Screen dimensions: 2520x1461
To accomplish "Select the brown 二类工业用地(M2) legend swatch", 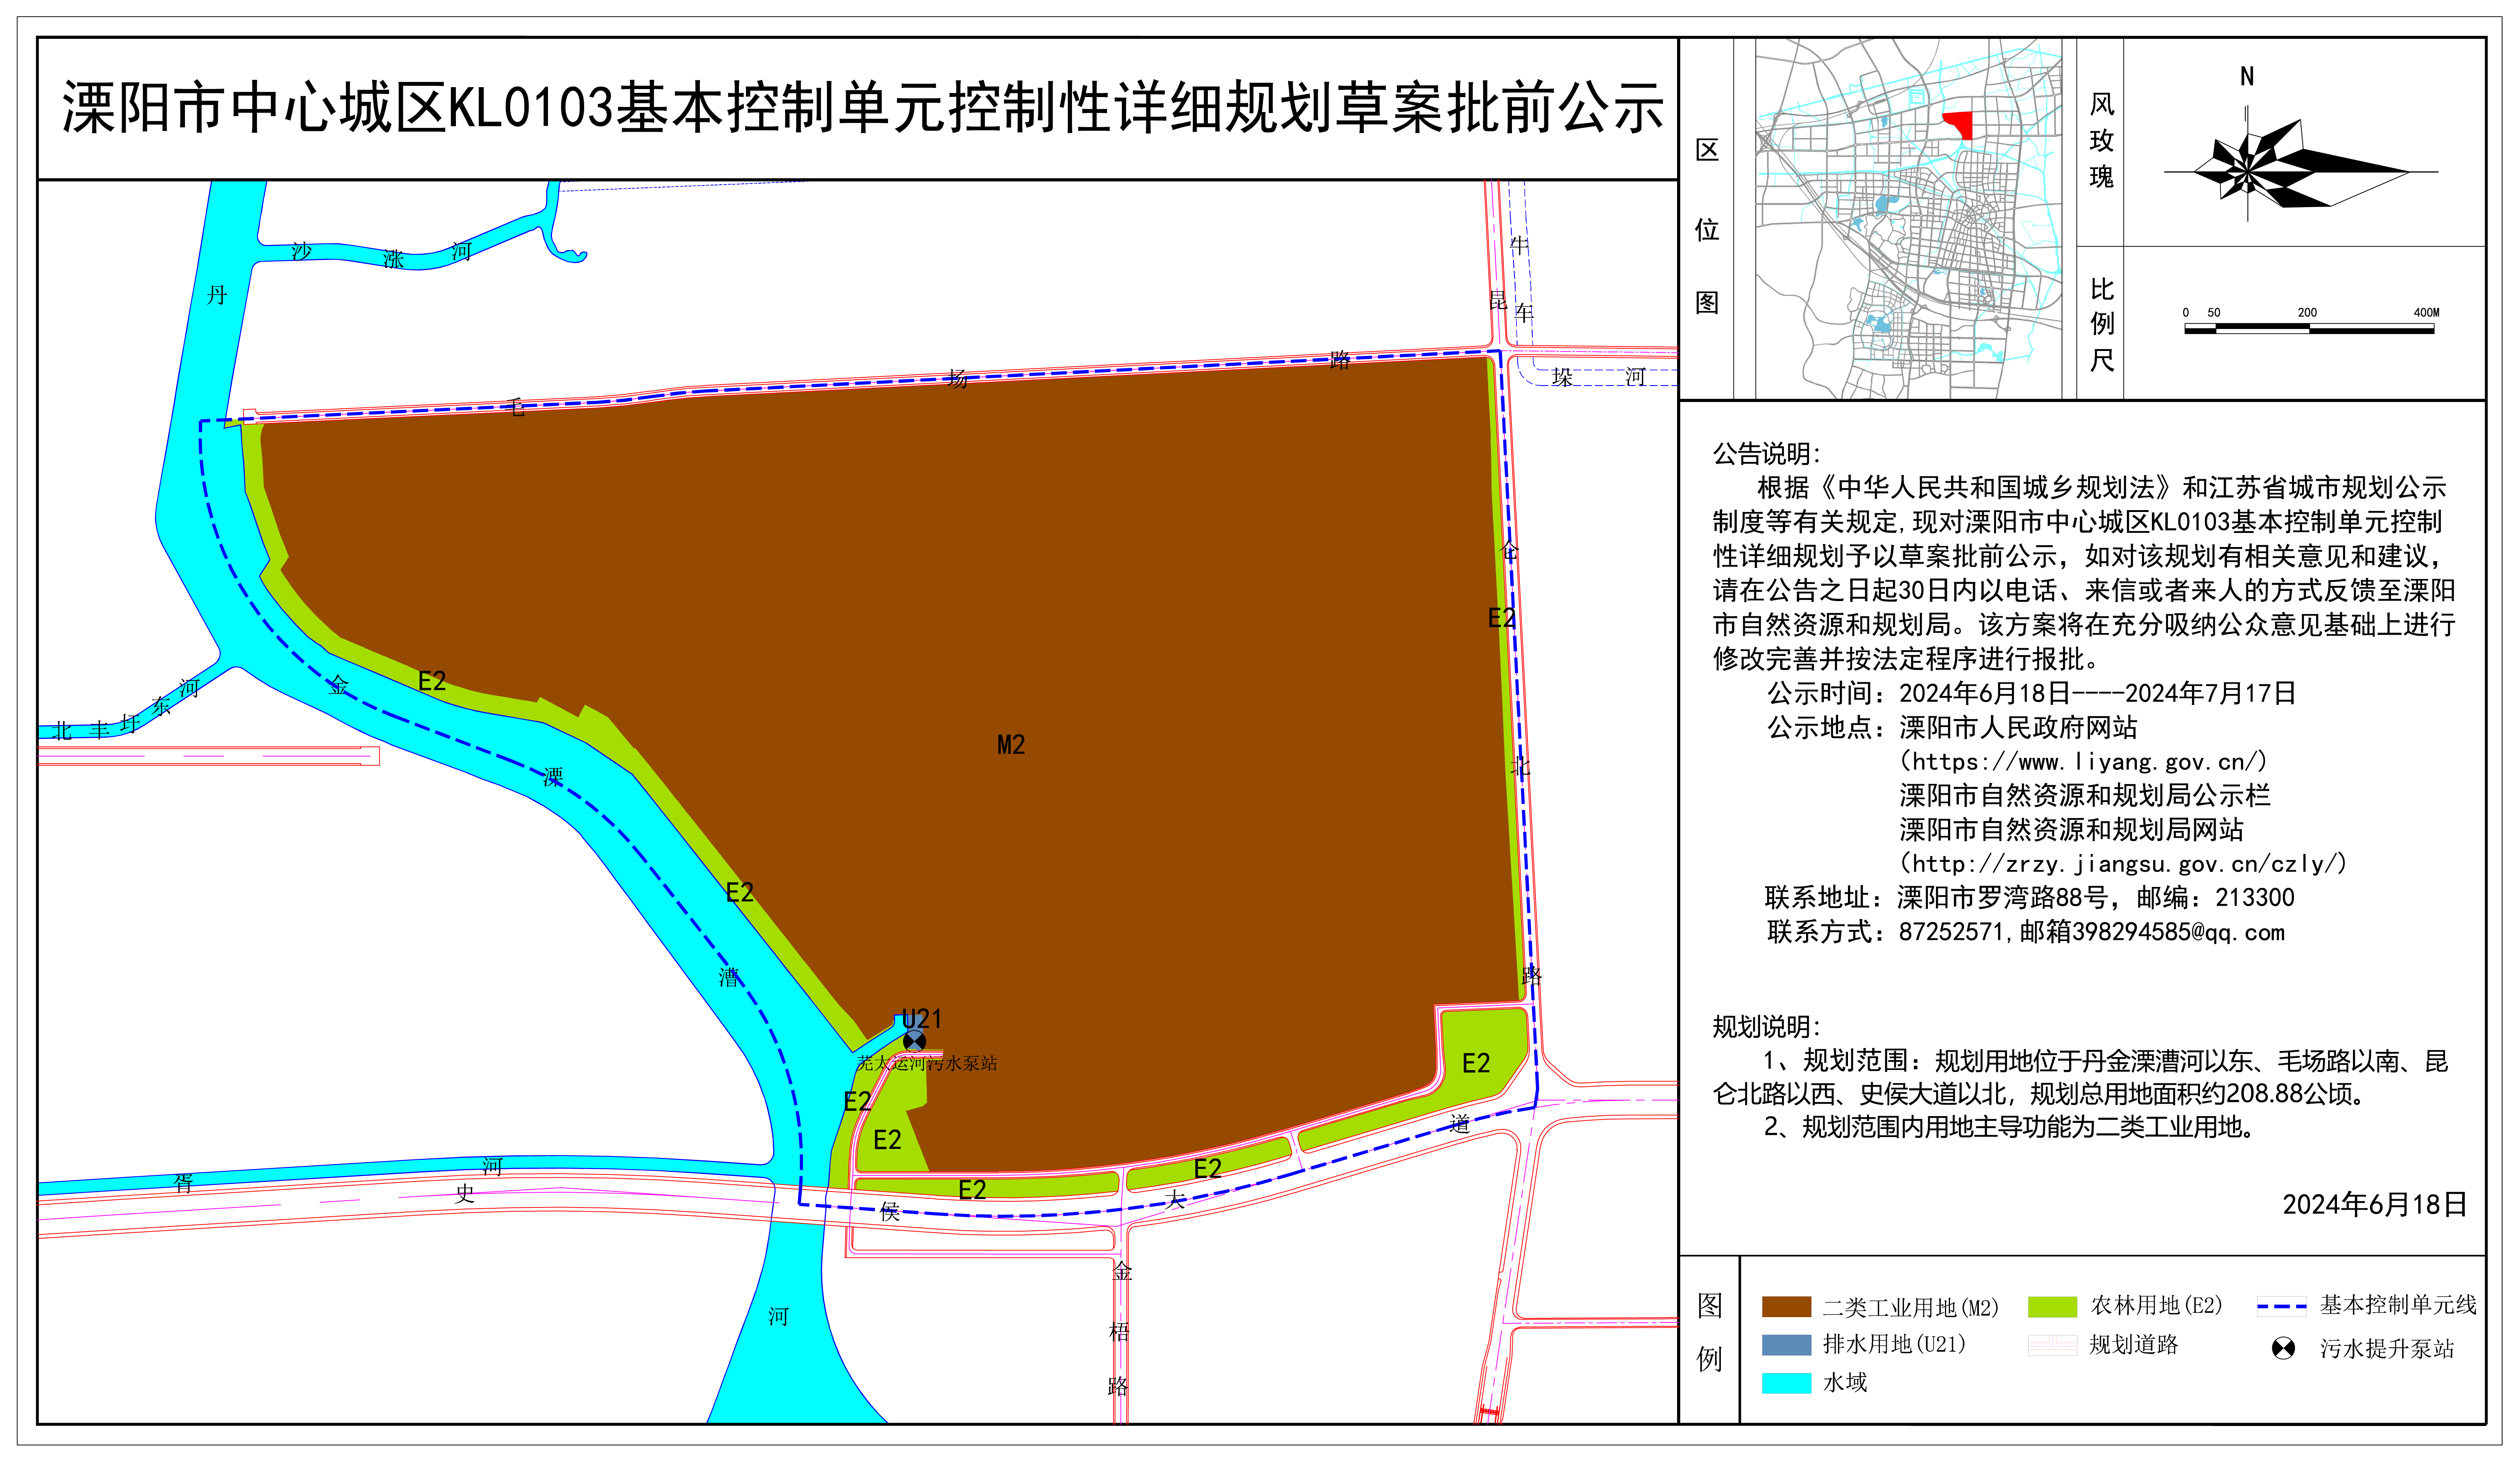I will point(1786,1306).
